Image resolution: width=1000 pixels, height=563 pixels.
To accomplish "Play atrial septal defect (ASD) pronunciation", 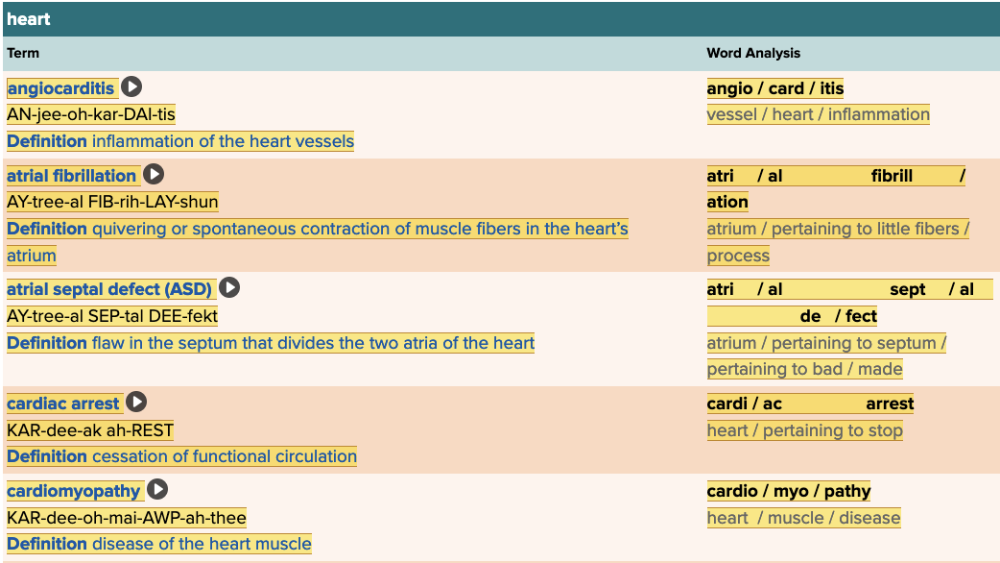I will tap(230, 289).
